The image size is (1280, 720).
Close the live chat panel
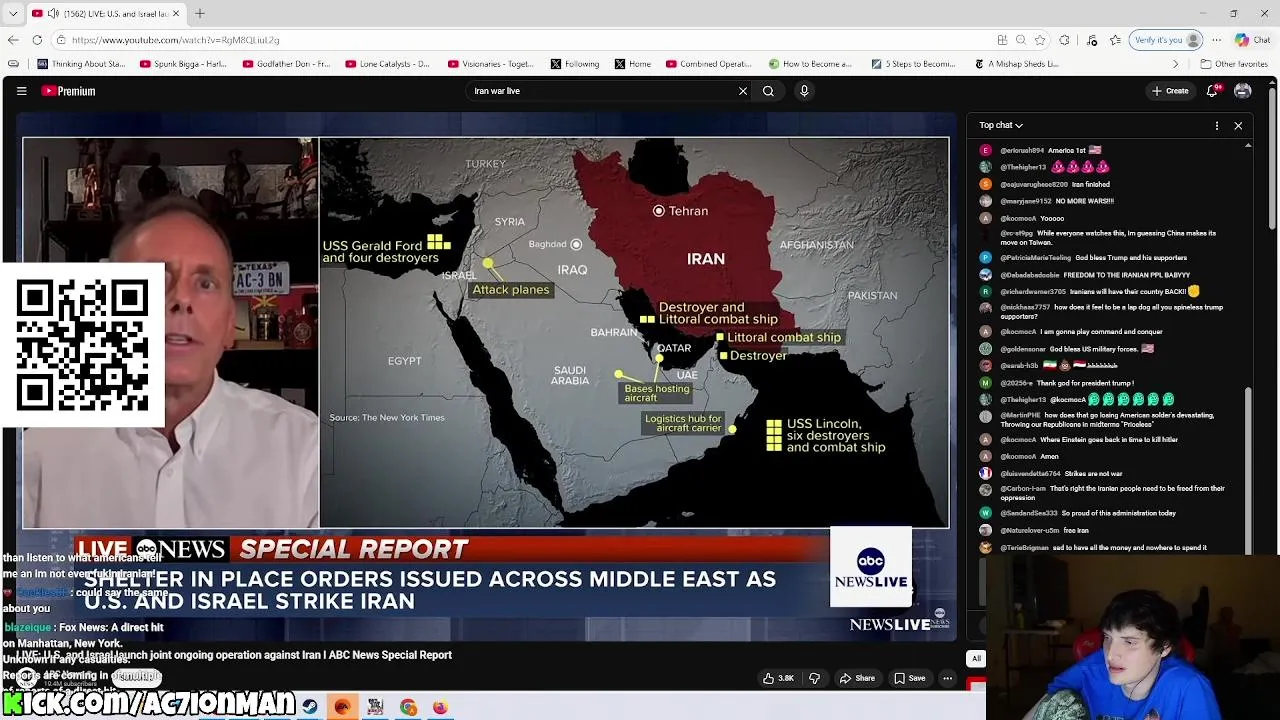1238,125
